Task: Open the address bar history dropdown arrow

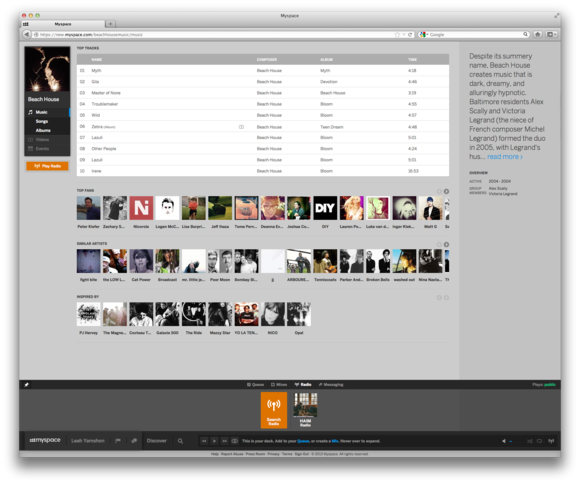Action: click(x=404, y=34)
